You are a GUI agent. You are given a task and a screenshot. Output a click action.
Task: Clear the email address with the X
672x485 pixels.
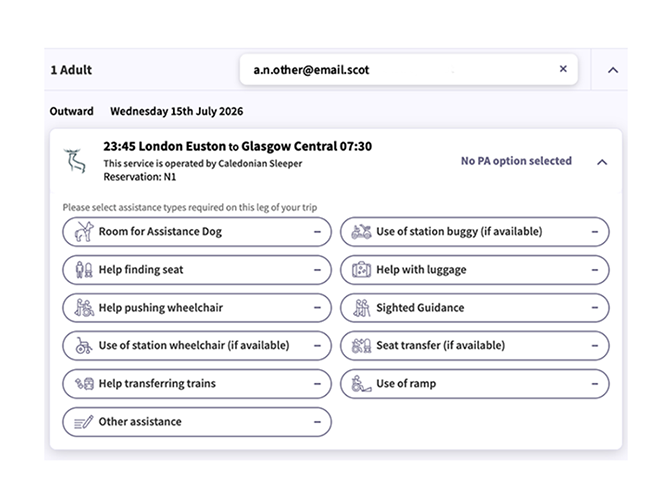click(562, 69)
